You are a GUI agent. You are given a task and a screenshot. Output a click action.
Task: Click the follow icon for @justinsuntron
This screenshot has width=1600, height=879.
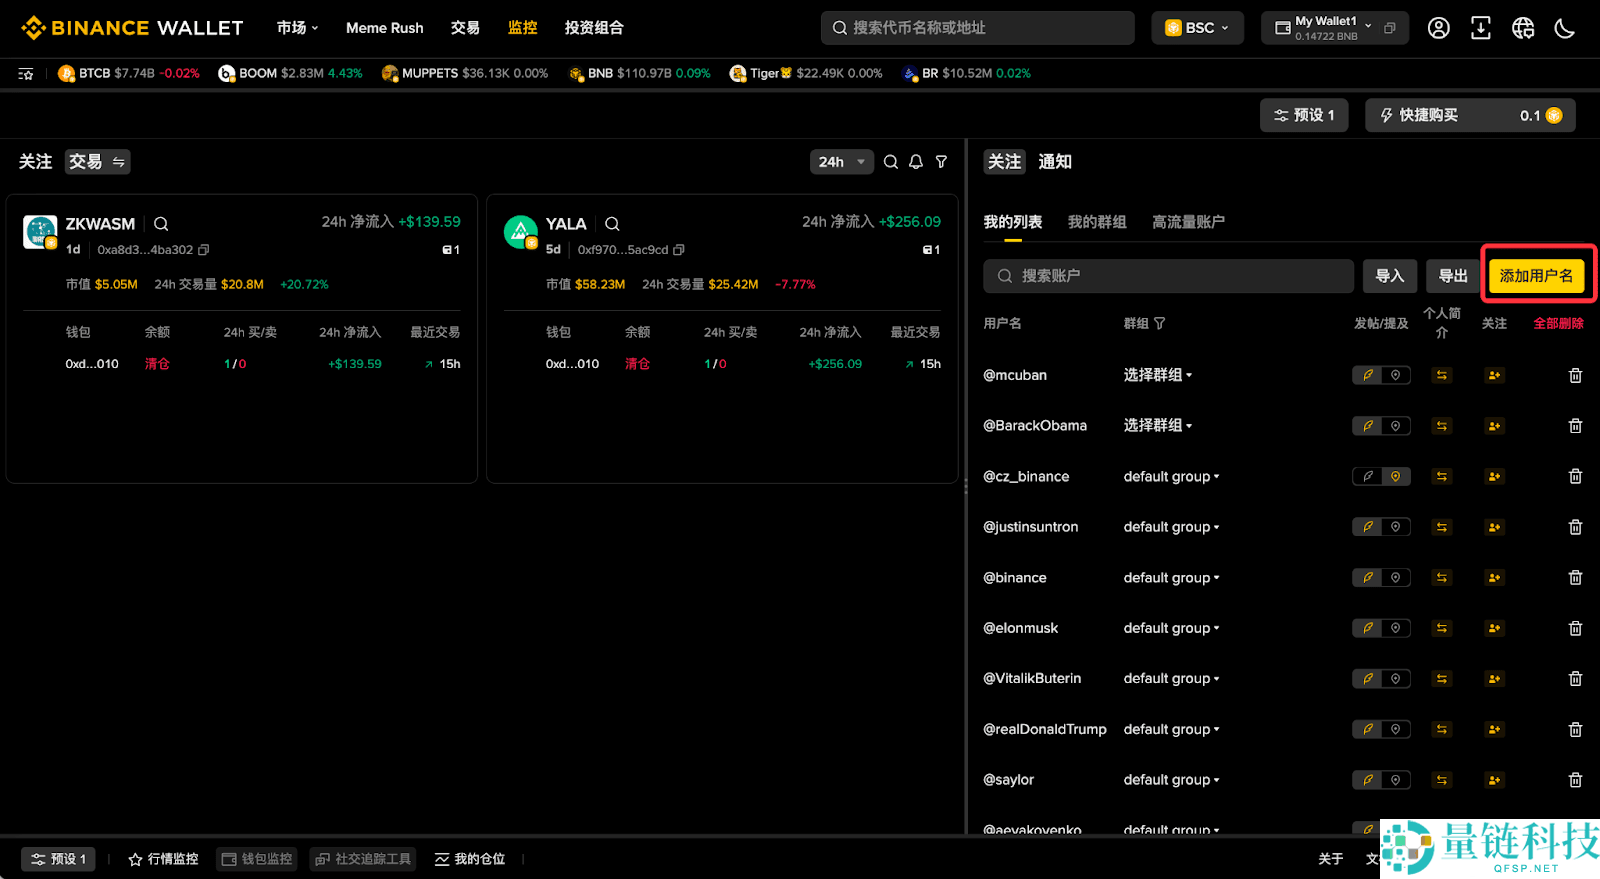pos(1494,527)
